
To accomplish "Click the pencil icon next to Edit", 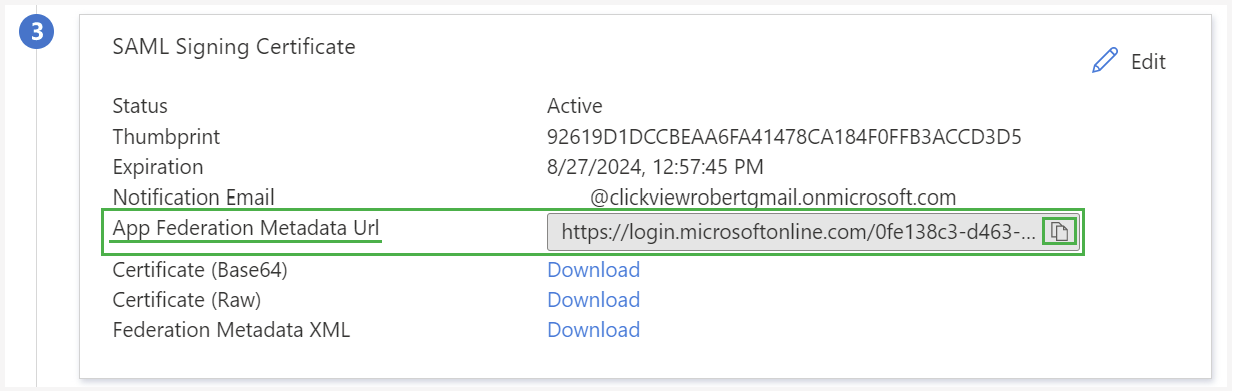I will 1105,61.
